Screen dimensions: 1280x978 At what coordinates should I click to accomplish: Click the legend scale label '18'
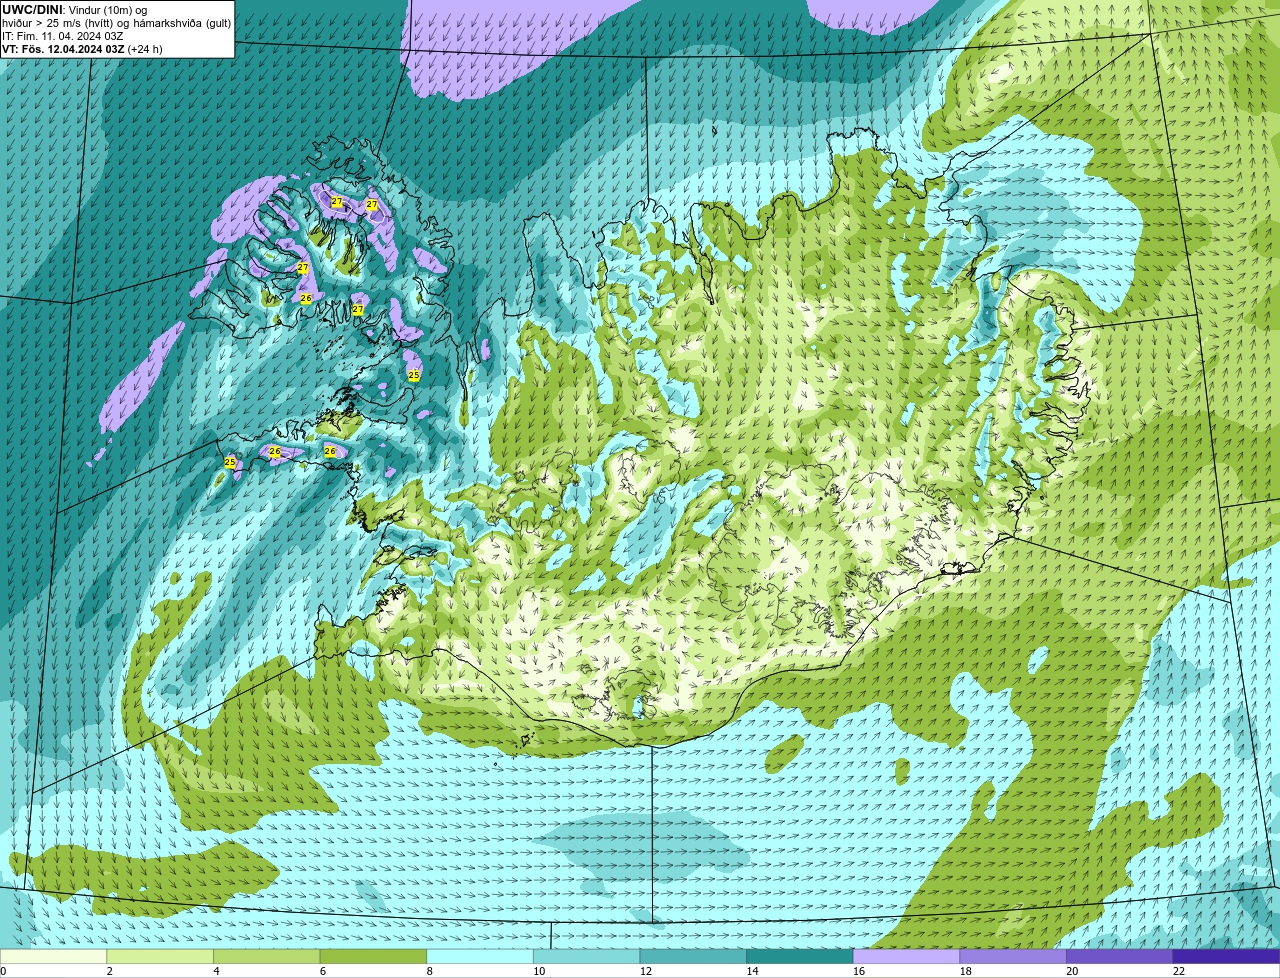pyautogui.click(x=966, y=971)
